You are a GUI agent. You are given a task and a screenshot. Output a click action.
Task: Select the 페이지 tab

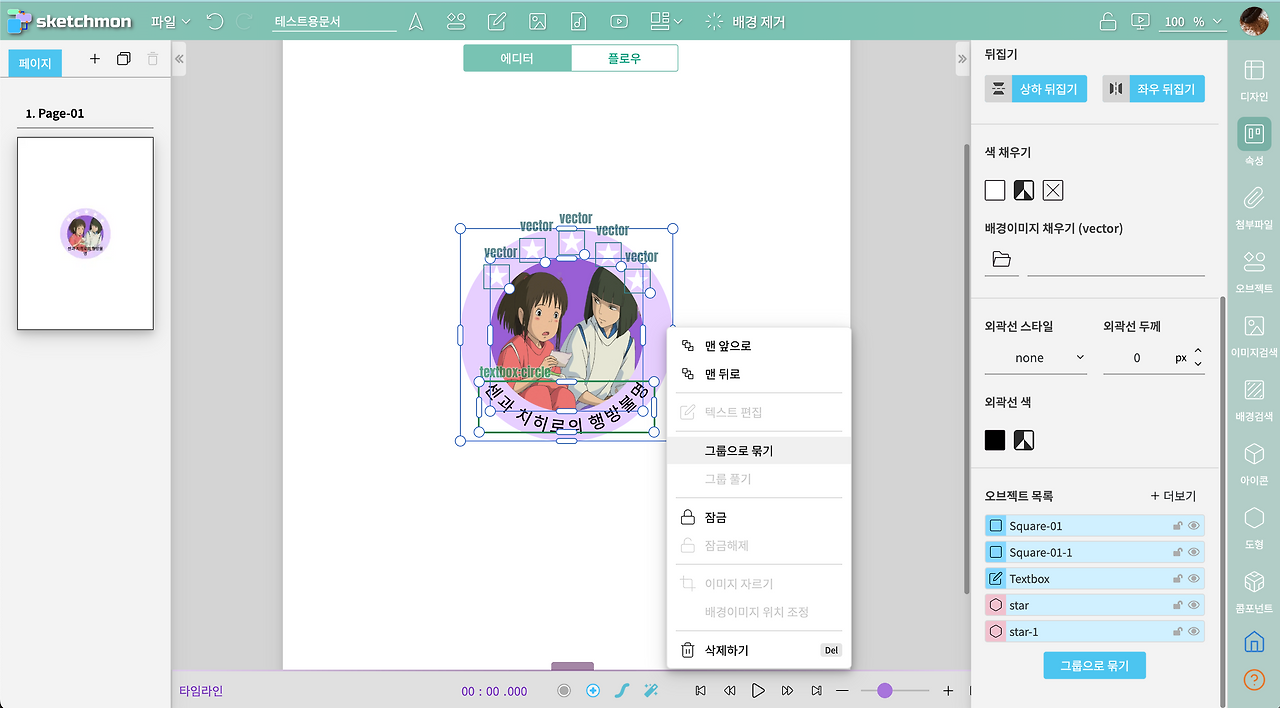[x=35, y=62]
